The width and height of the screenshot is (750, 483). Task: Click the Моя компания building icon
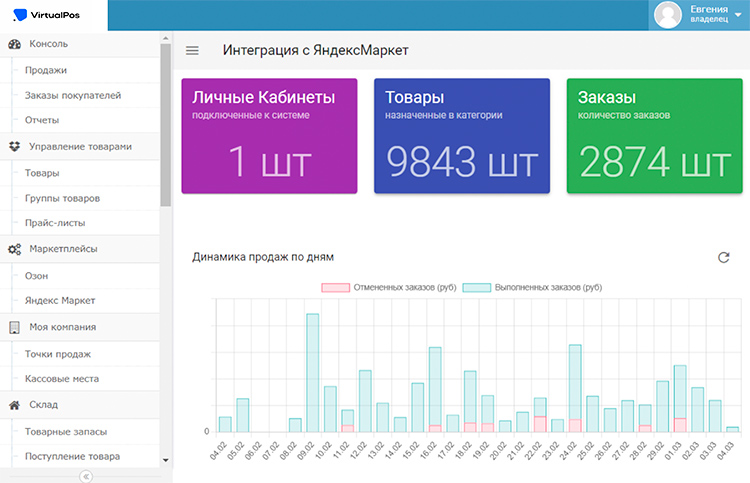[x=15, y=327]
